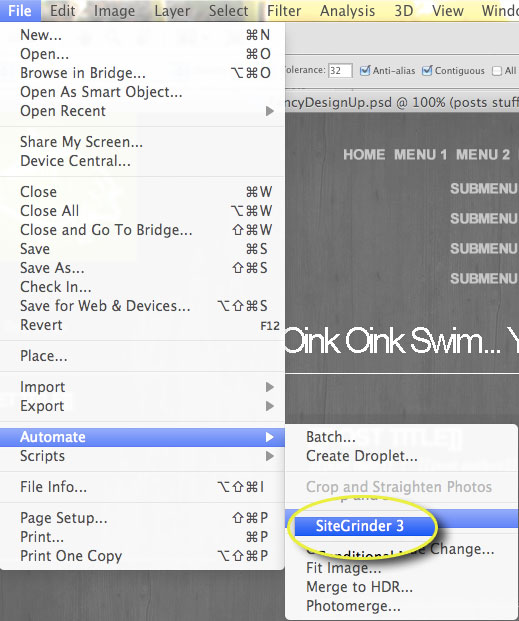Open the View menu
The height and width of the screenshot is (621, 519).
[448, 11]
